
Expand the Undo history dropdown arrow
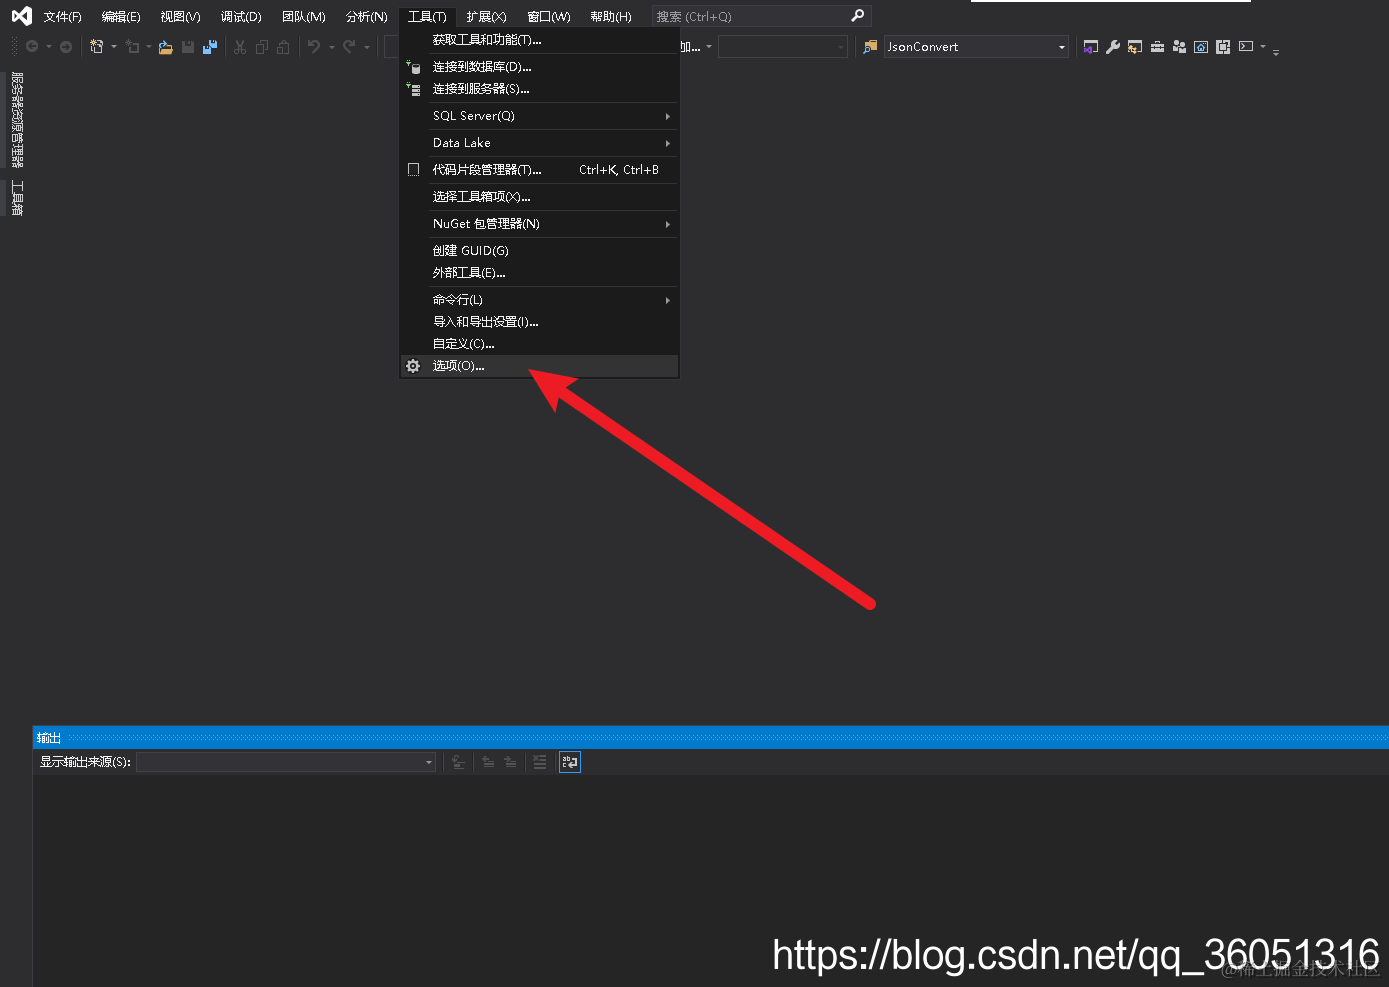pos(332,47)
